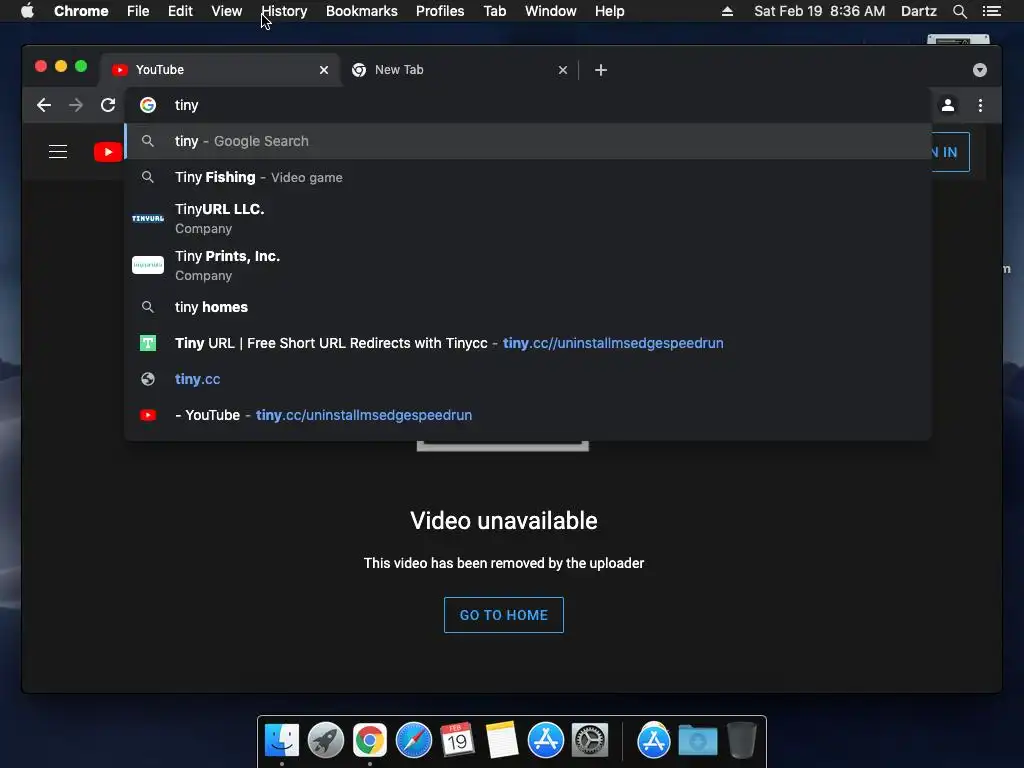
Task: Expand the tab search dropdown arrow
Action: tap(980, 70)
